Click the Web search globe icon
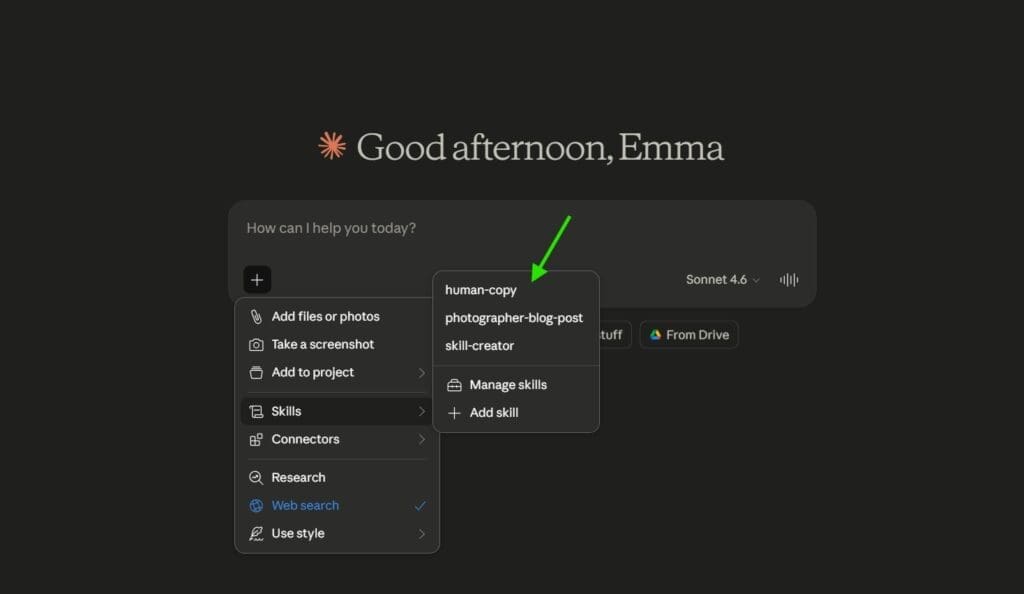 click(x=256, y=506)
